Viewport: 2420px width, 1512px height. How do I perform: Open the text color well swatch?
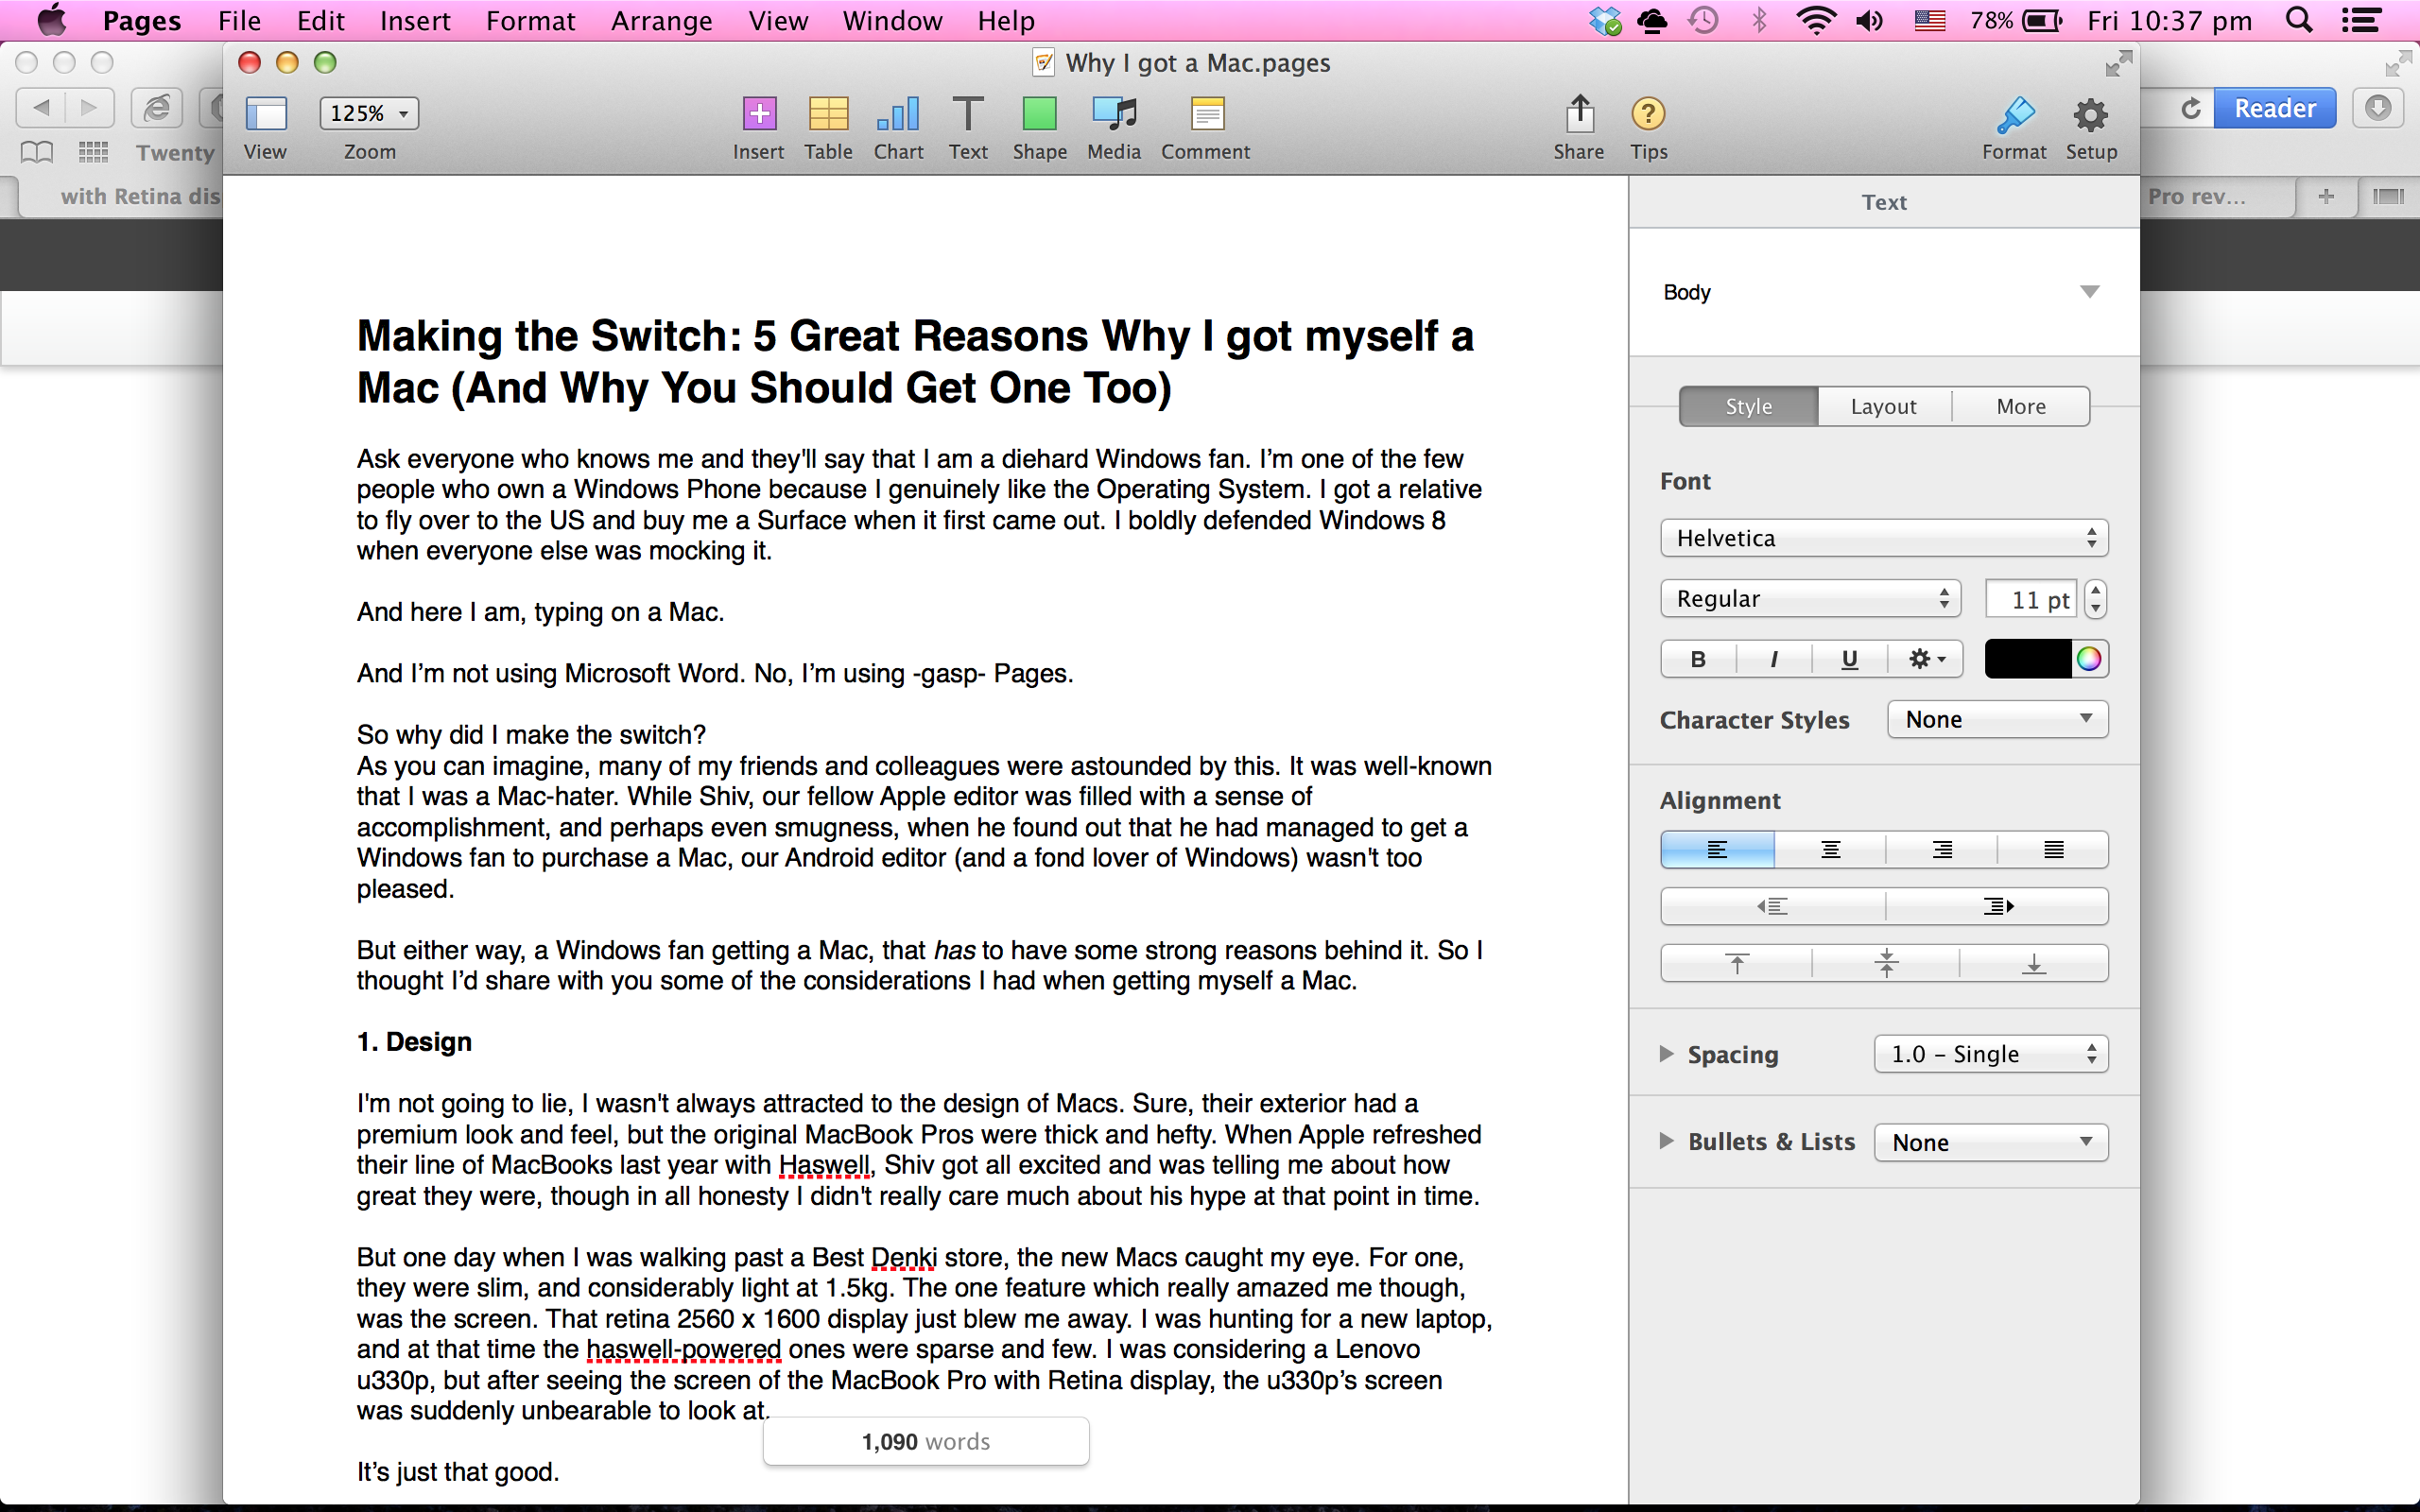[x=2027, y=659]
